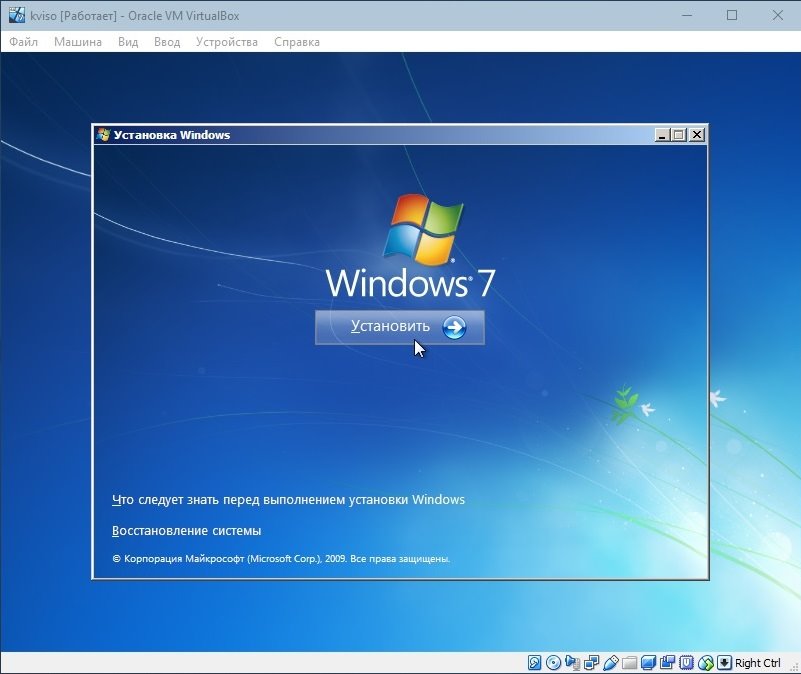The width and height of the screenshot is (801, 674).
Task: Click the shared folders icon
Action: click(629, 663)
